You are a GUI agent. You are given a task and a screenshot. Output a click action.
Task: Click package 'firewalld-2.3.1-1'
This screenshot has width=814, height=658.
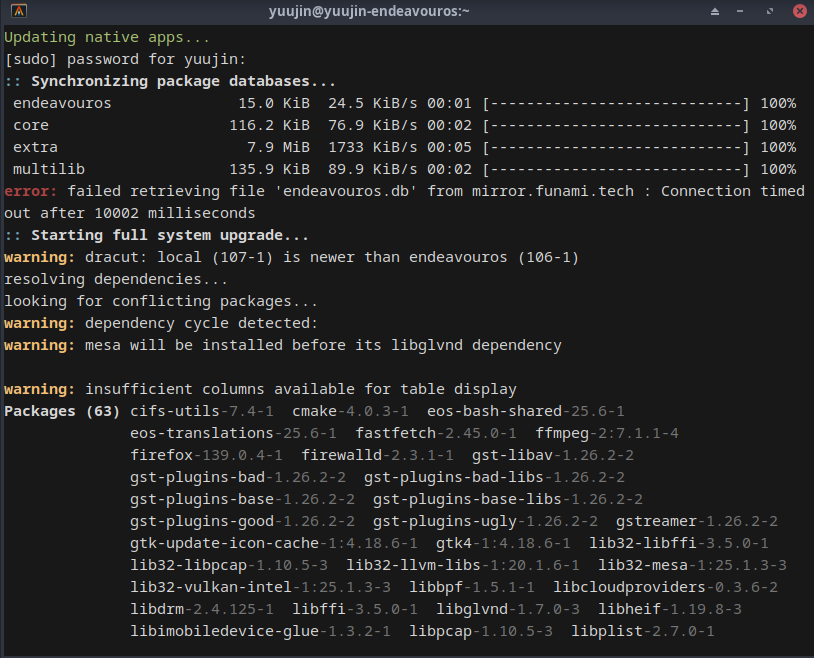(x=377, y=455)
